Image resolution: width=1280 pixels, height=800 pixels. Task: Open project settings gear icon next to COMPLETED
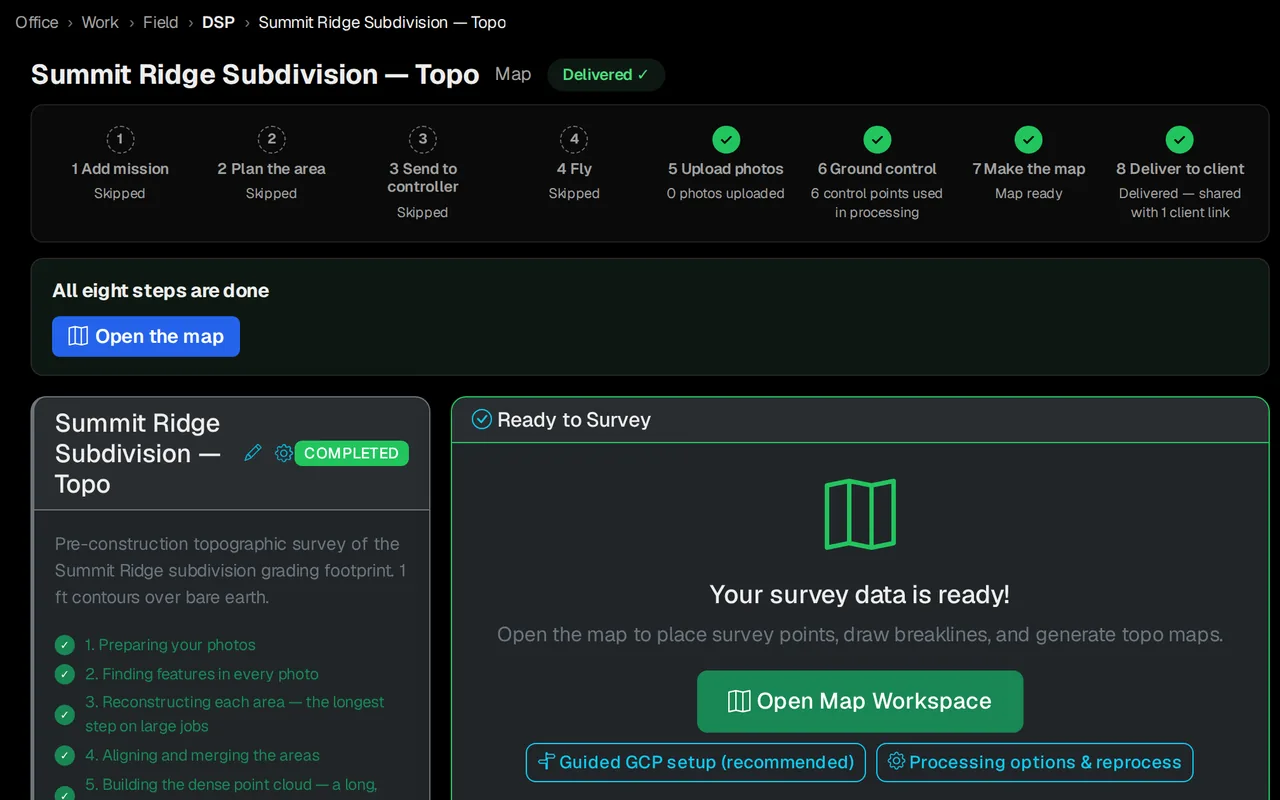click(284, 453)
